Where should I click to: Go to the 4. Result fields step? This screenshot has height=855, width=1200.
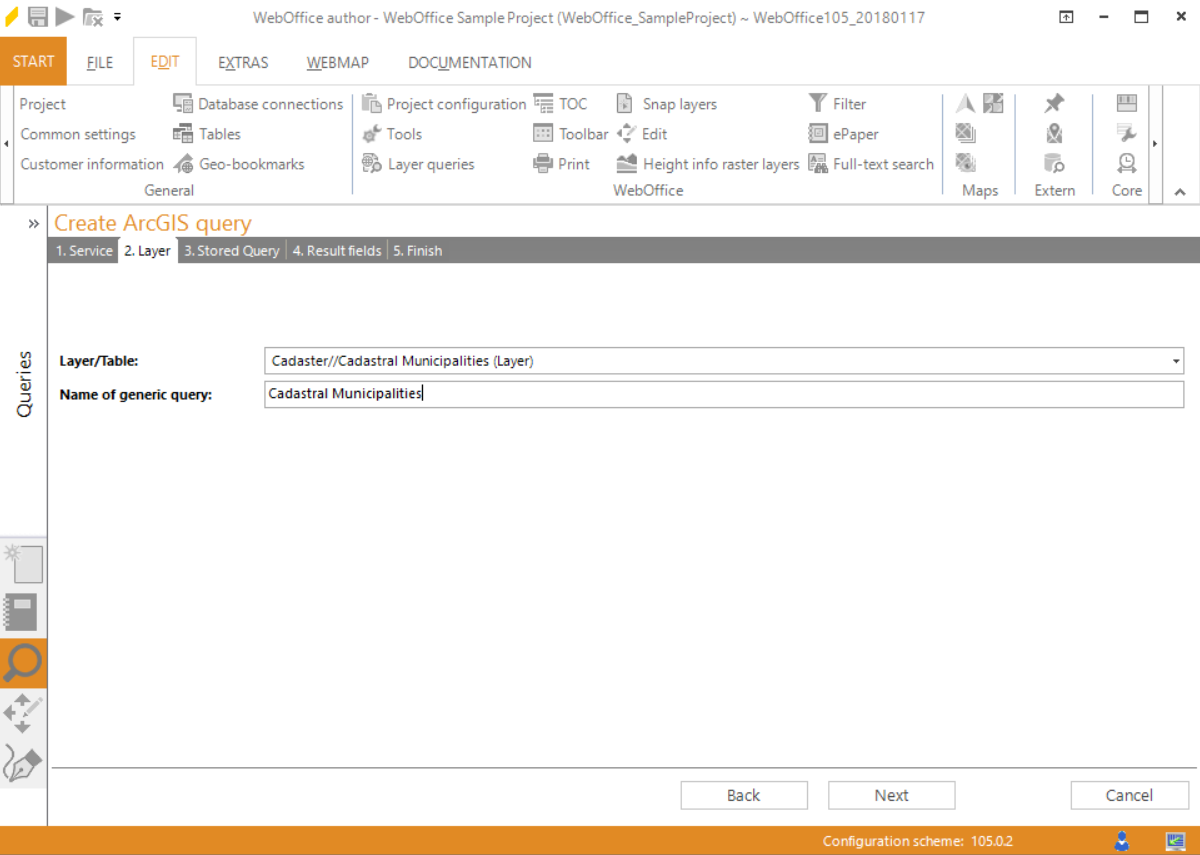point(337,250)
